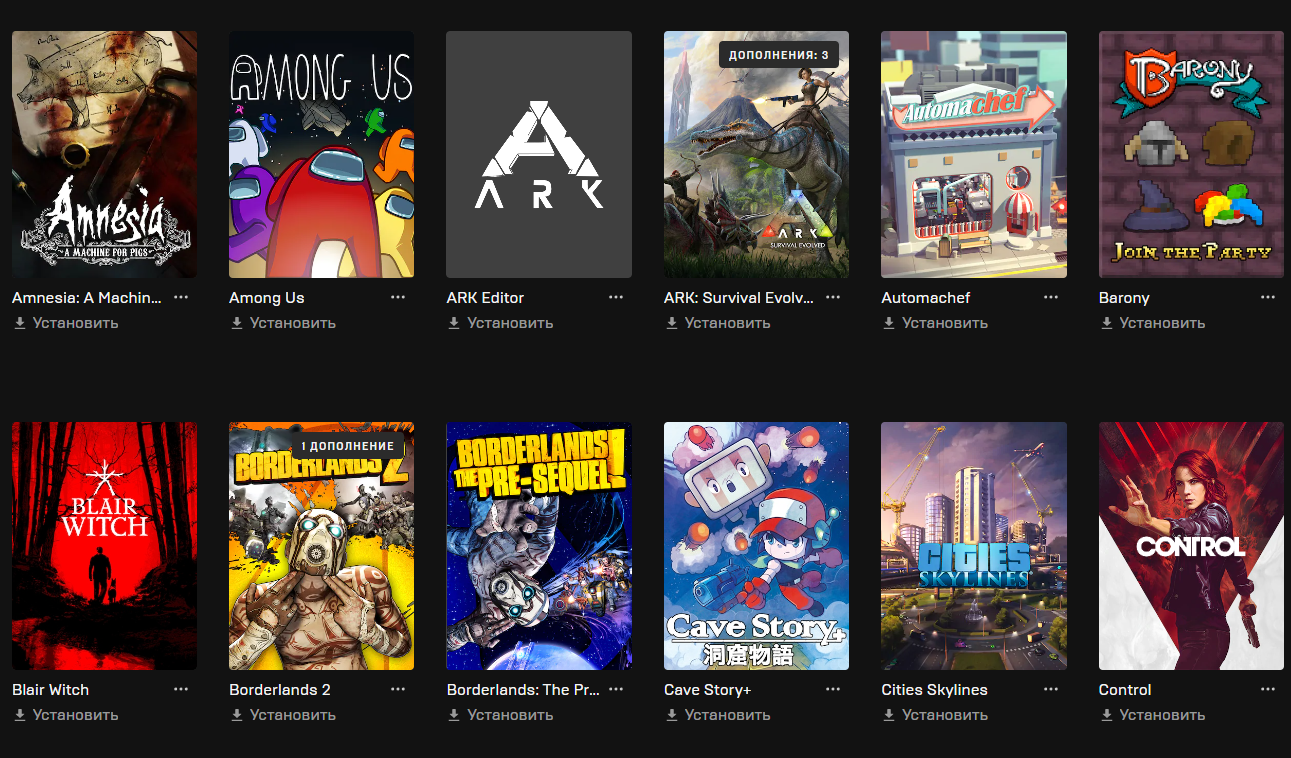Click Установить under Blair Witch
Screen dimensions: 1291x758
click(x=66, y=715)
